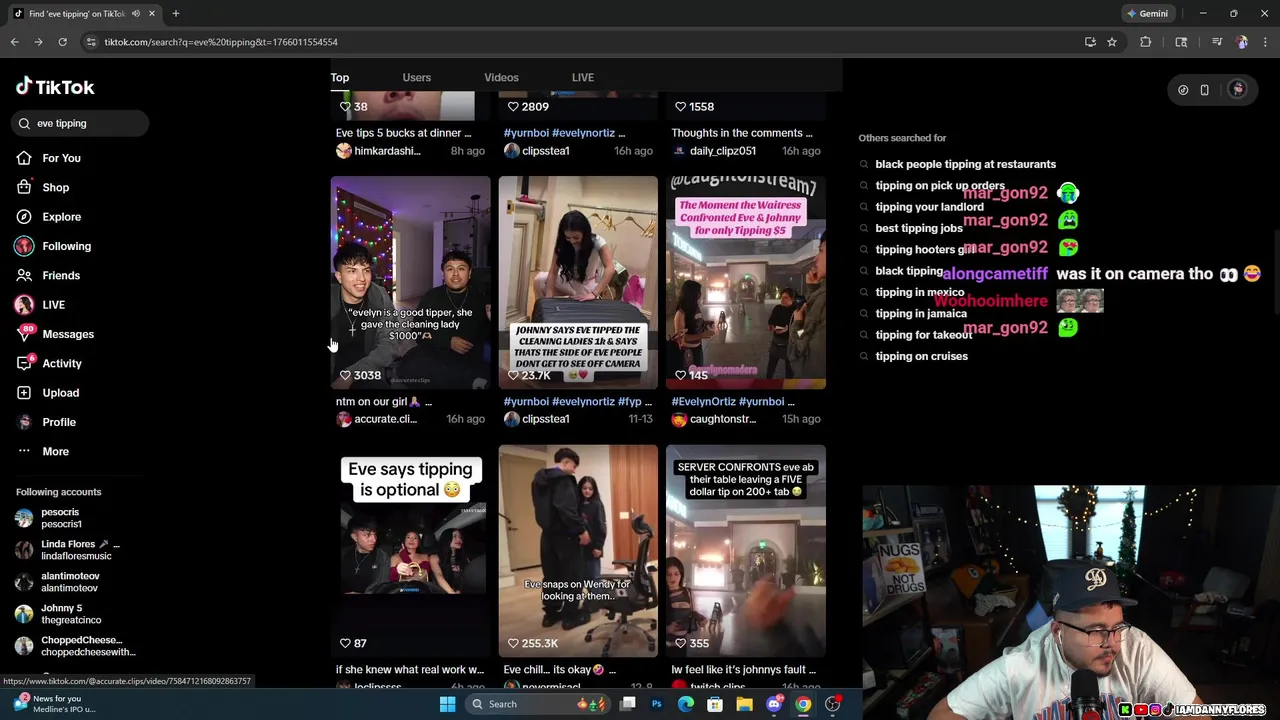Open Photoshop from the taskbar
The image size is (1280, 720).
click(657, 704)
